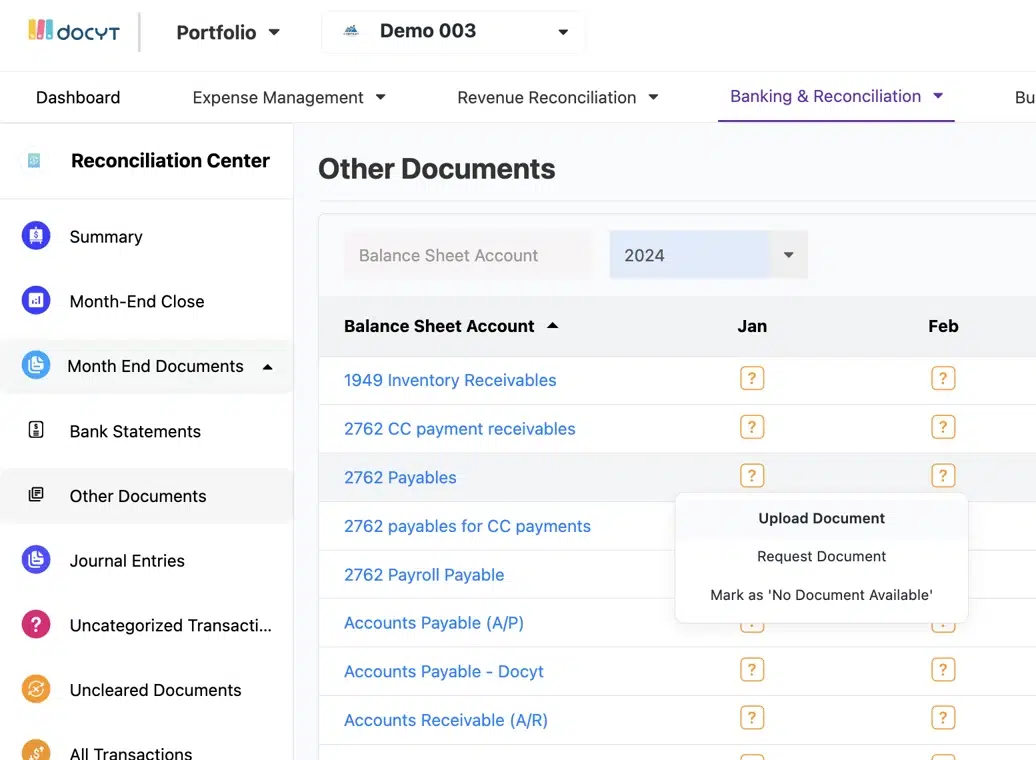Click the Uncleared Documents icon

pos(35,690)
